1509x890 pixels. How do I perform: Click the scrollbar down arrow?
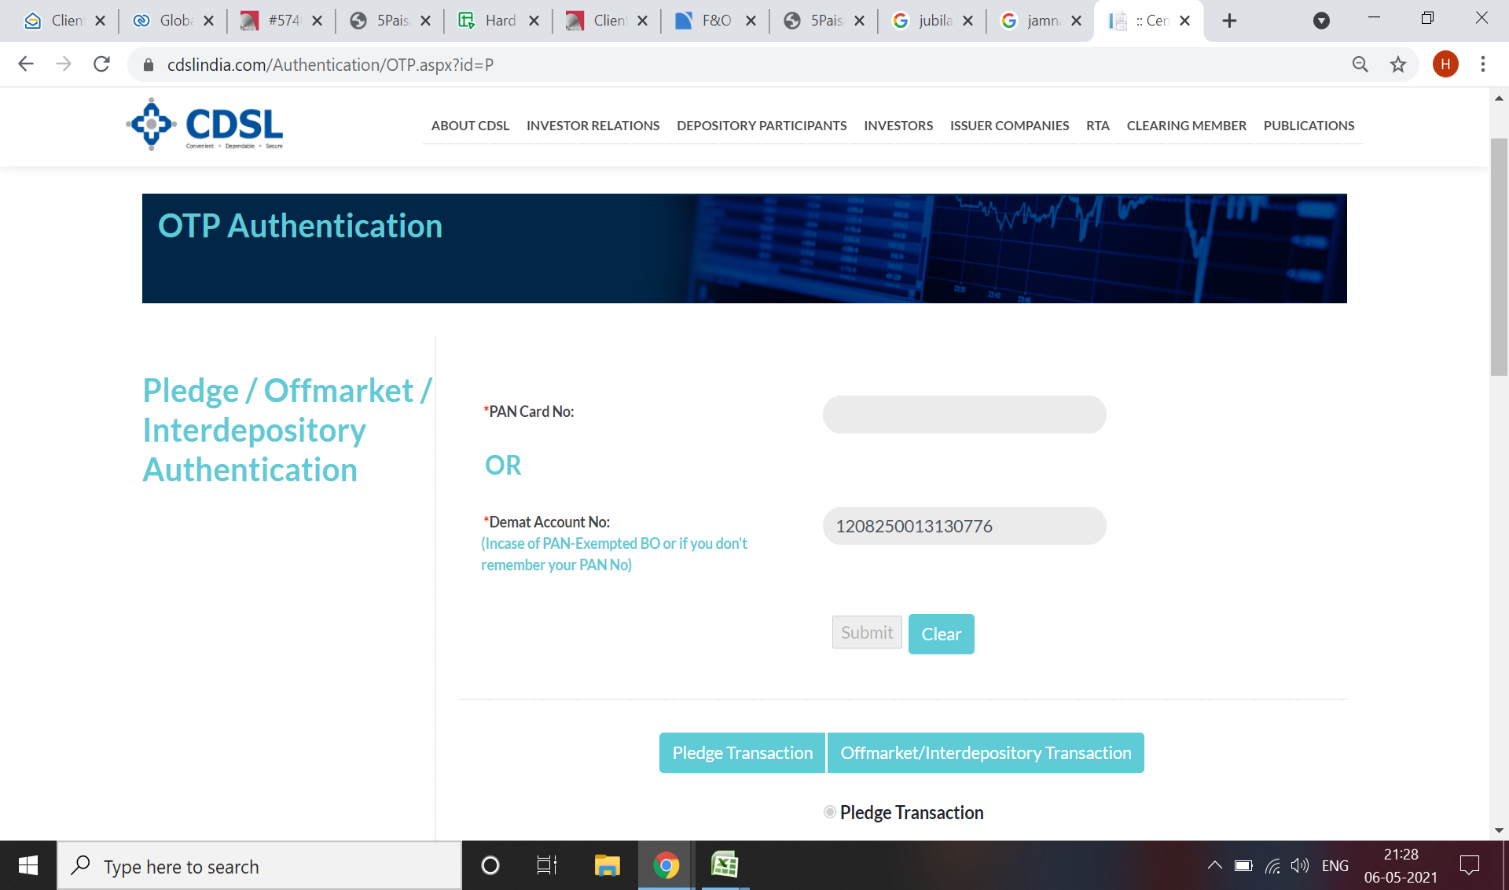pyautogui.click(x=1498, y=830)
